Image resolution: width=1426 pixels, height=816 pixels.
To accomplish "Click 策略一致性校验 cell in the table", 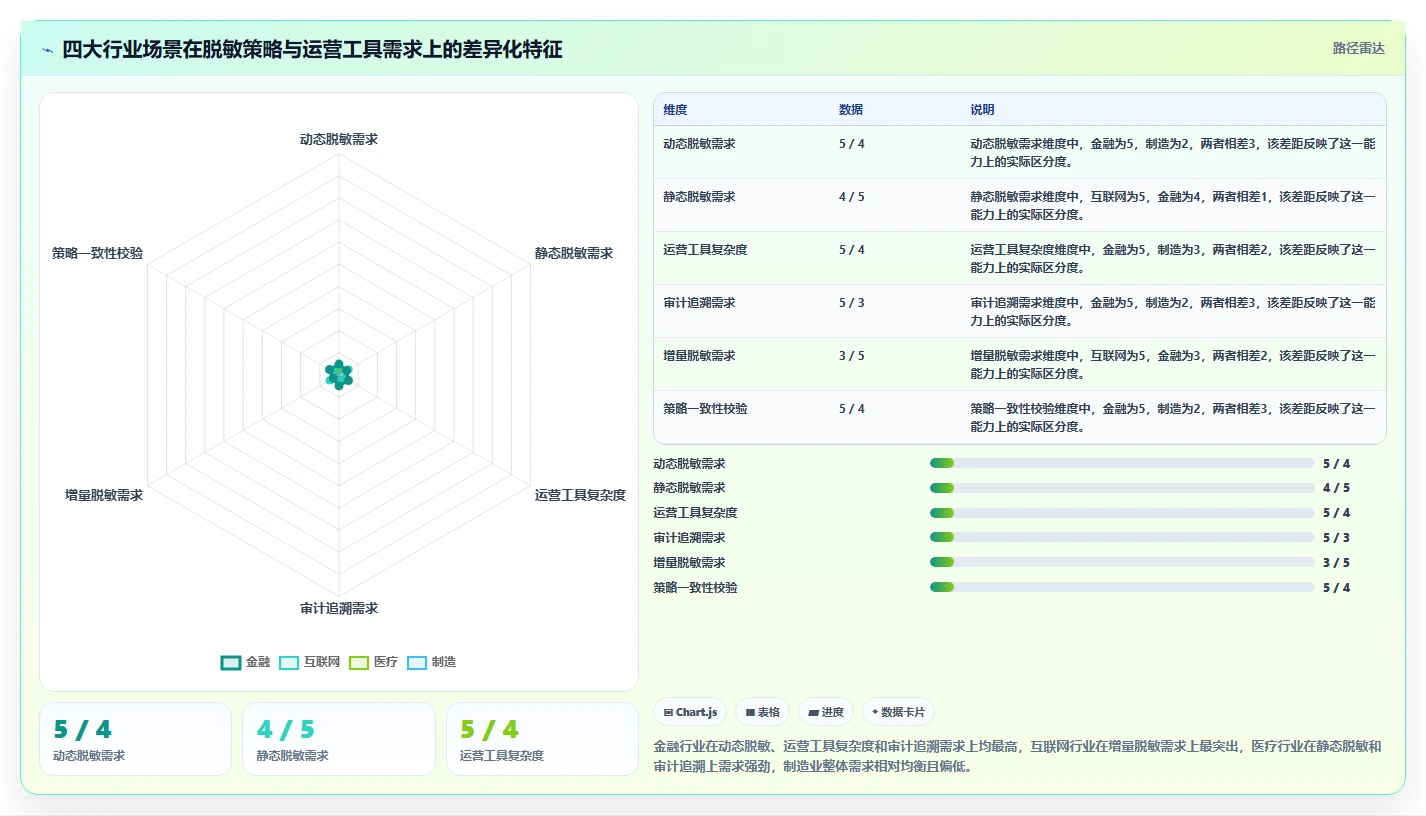I will (x=705, y=409).
